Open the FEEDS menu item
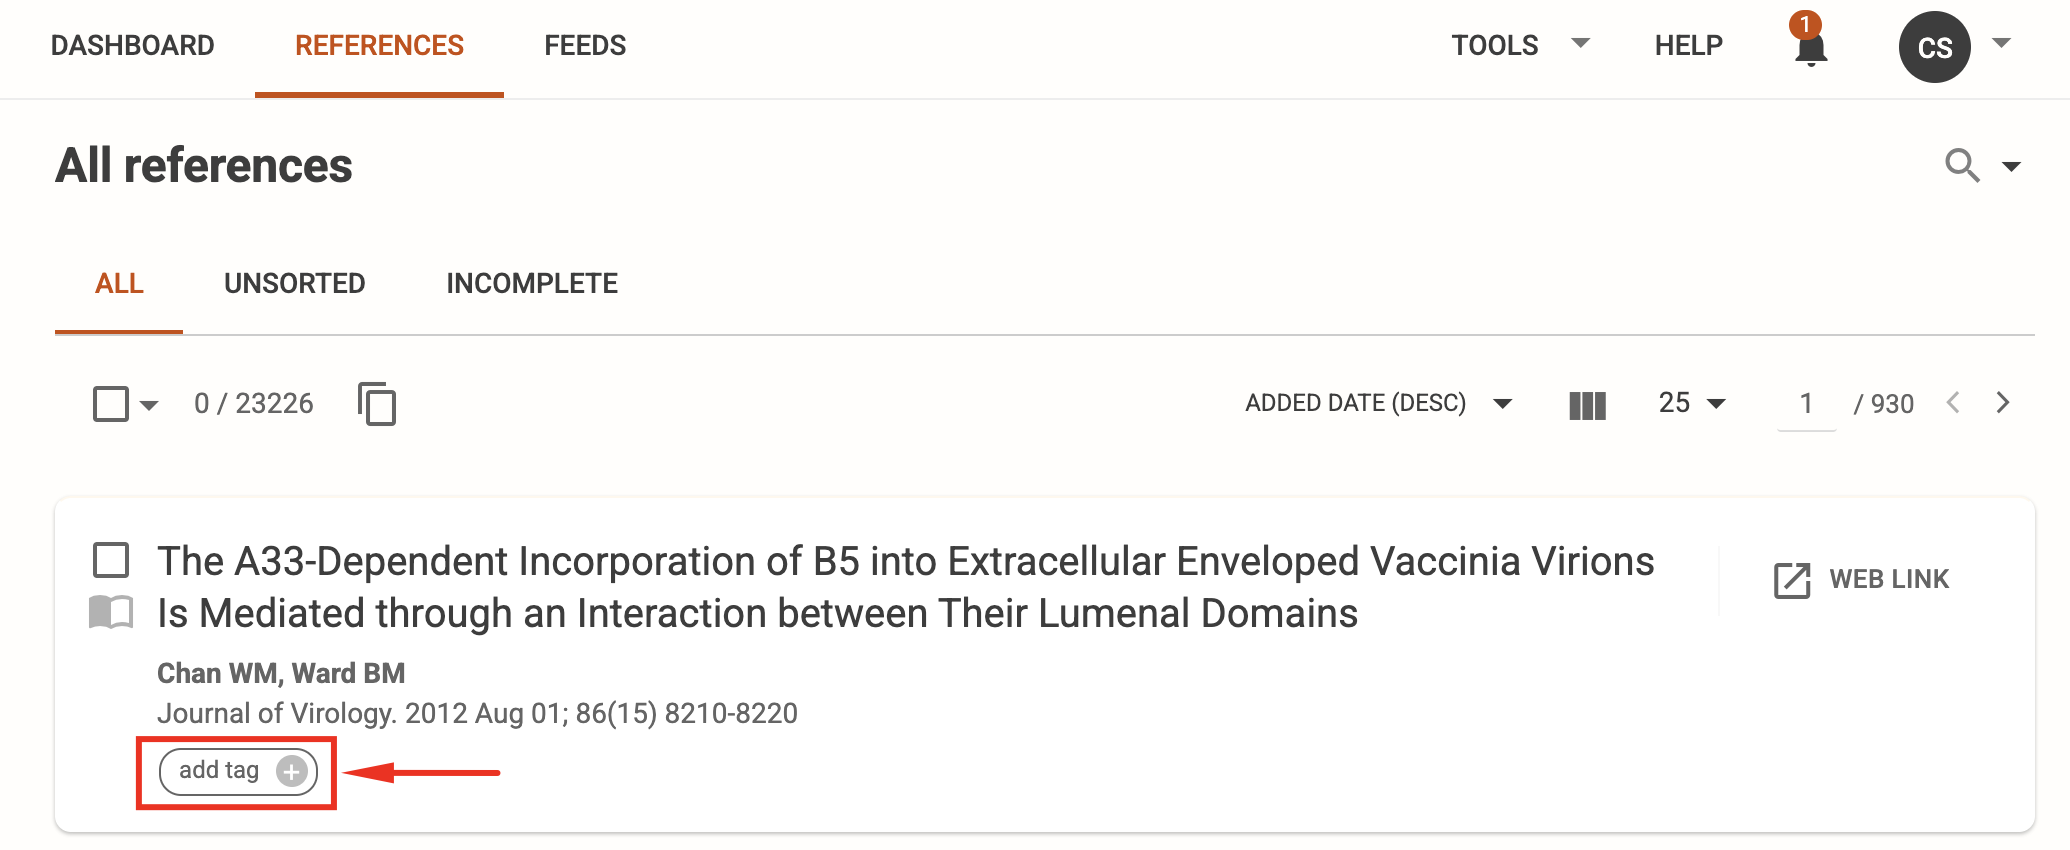This screenshot has width=2070, height=850. click(x=585, y=45)
